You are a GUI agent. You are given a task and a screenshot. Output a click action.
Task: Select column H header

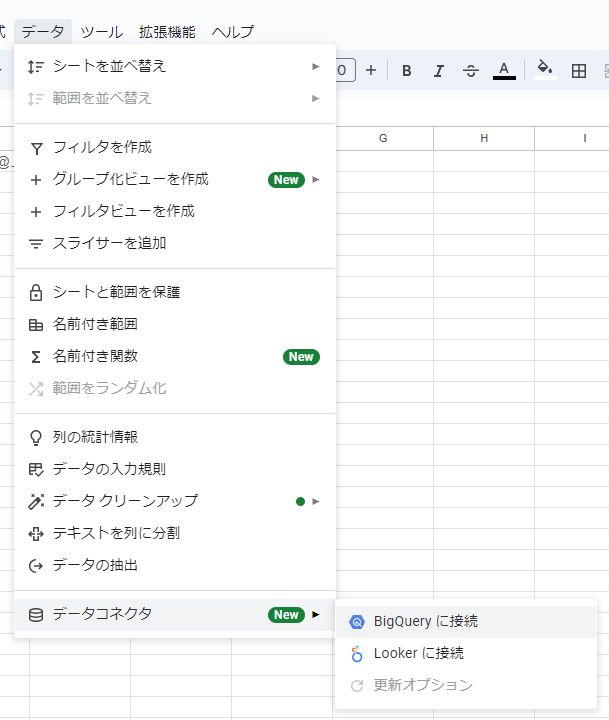(484, 138)
